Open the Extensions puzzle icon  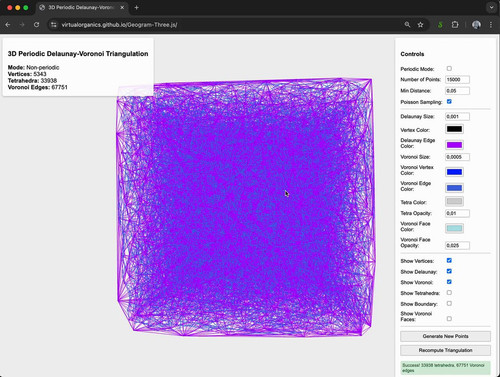pos(455,25)
